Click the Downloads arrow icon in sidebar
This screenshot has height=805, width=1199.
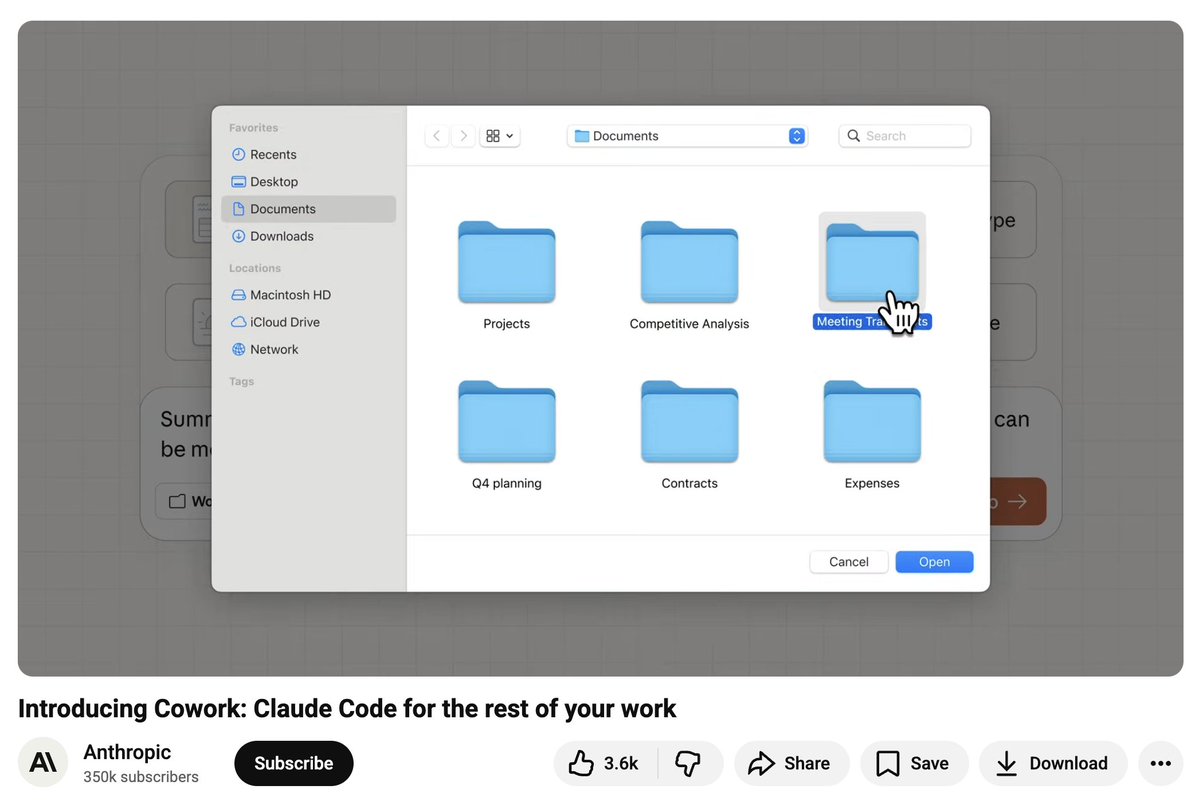[x=239, y=236]
